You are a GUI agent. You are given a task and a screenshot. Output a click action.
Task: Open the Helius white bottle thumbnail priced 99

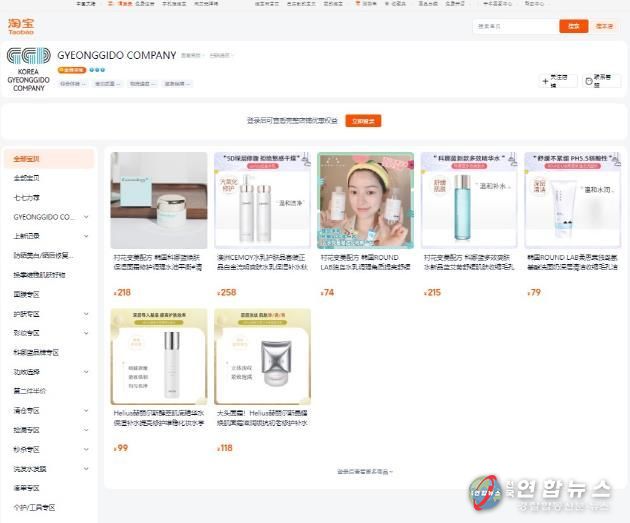159,356
